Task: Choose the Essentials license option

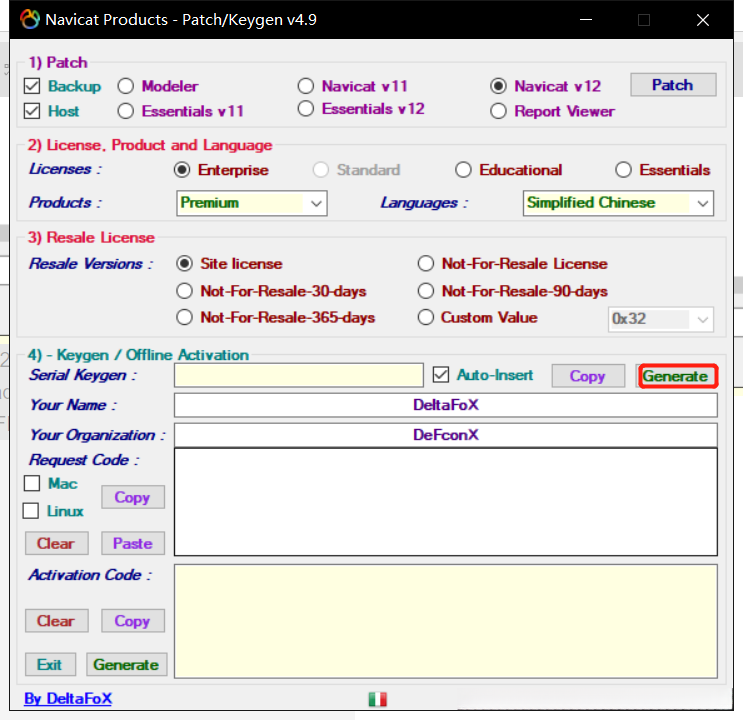Action: pos(623,170)
